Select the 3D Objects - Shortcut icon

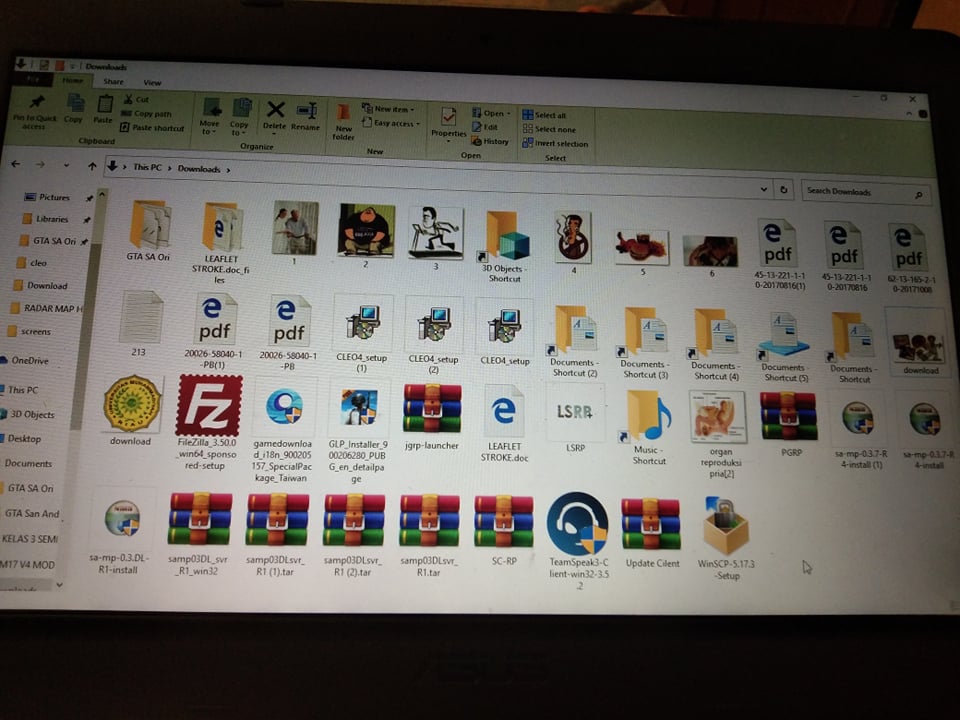pos(506,236)
